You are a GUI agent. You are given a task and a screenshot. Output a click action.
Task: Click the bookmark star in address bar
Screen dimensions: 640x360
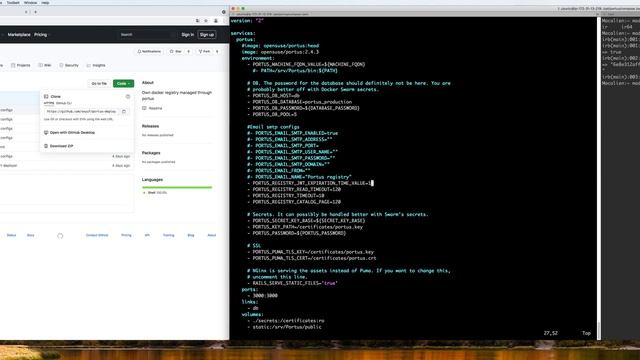coord(206,20)
